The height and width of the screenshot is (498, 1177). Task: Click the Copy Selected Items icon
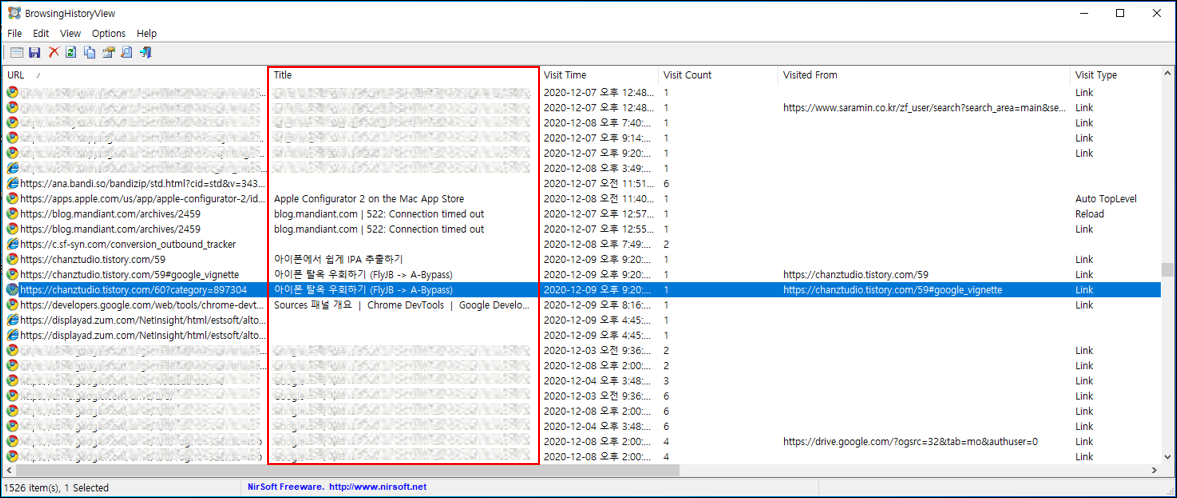pyautogui.click(x=90, y=53)
